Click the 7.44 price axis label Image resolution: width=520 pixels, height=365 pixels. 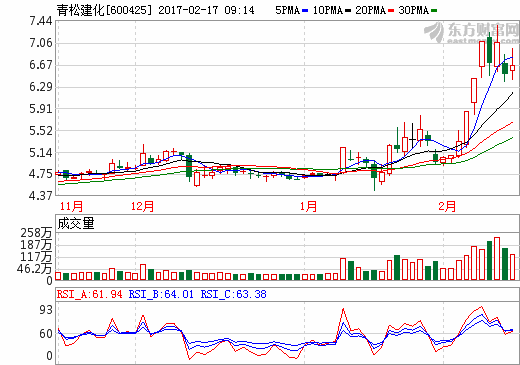pos(41,21)
